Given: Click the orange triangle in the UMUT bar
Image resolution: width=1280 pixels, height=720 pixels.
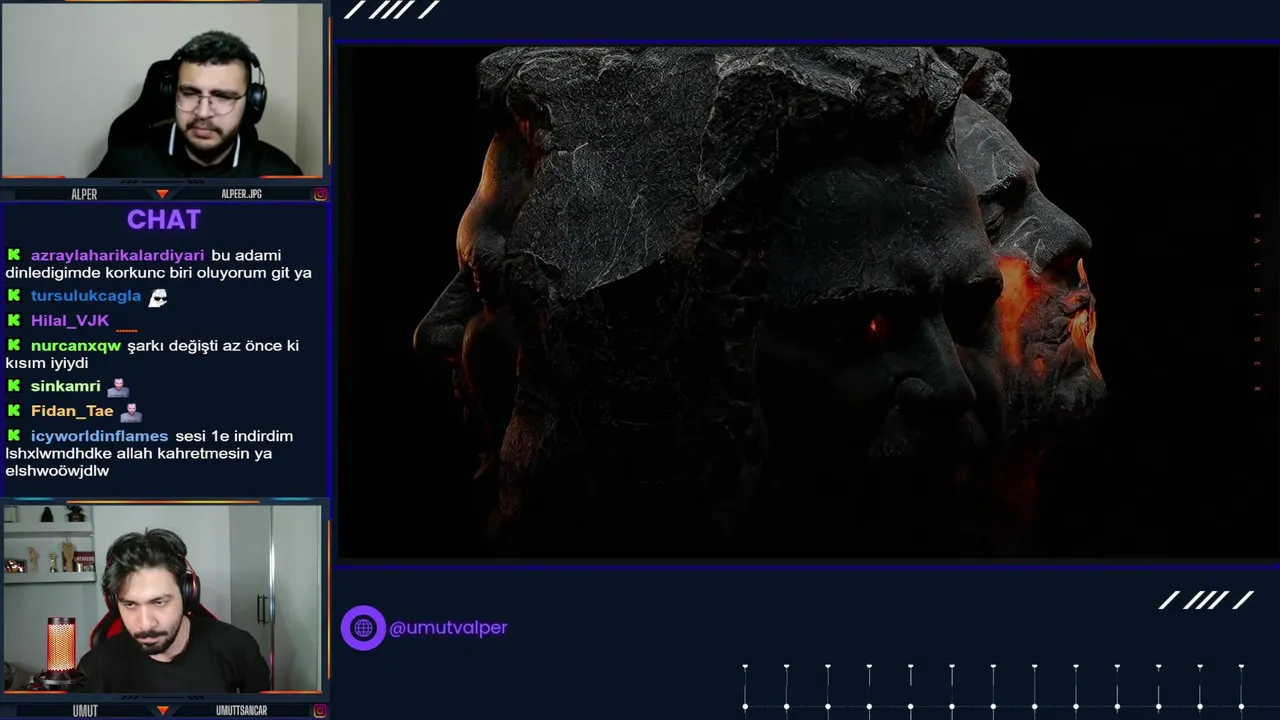Looking at the screenshot, I should pyautogui.click(x=162, y=710).
